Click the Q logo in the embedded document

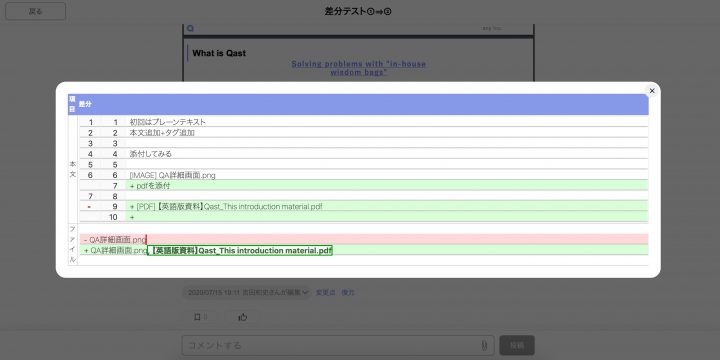[x=190, y=28]
